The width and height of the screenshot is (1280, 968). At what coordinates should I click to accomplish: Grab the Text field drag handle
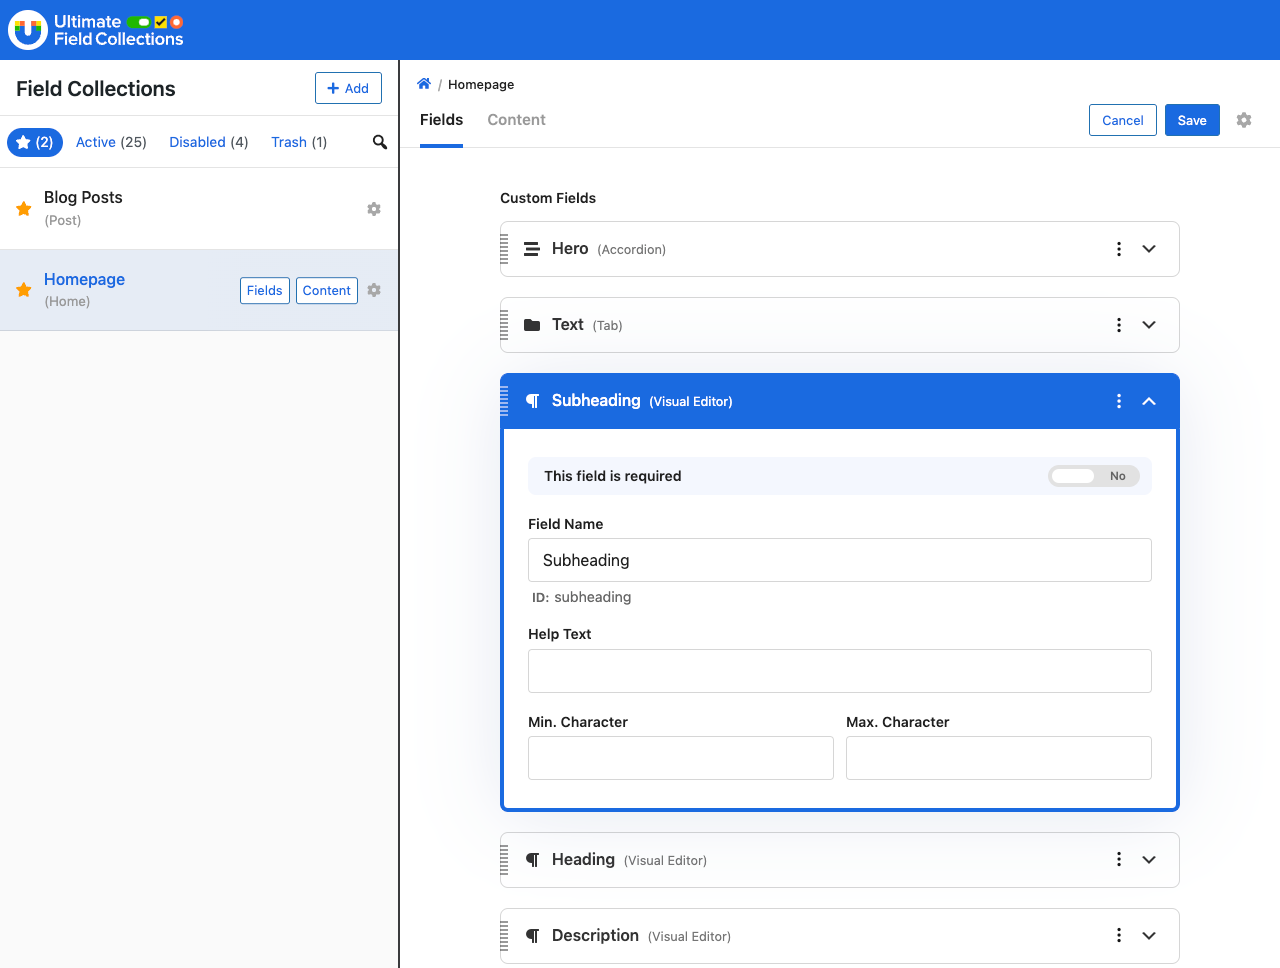(504, 325)
